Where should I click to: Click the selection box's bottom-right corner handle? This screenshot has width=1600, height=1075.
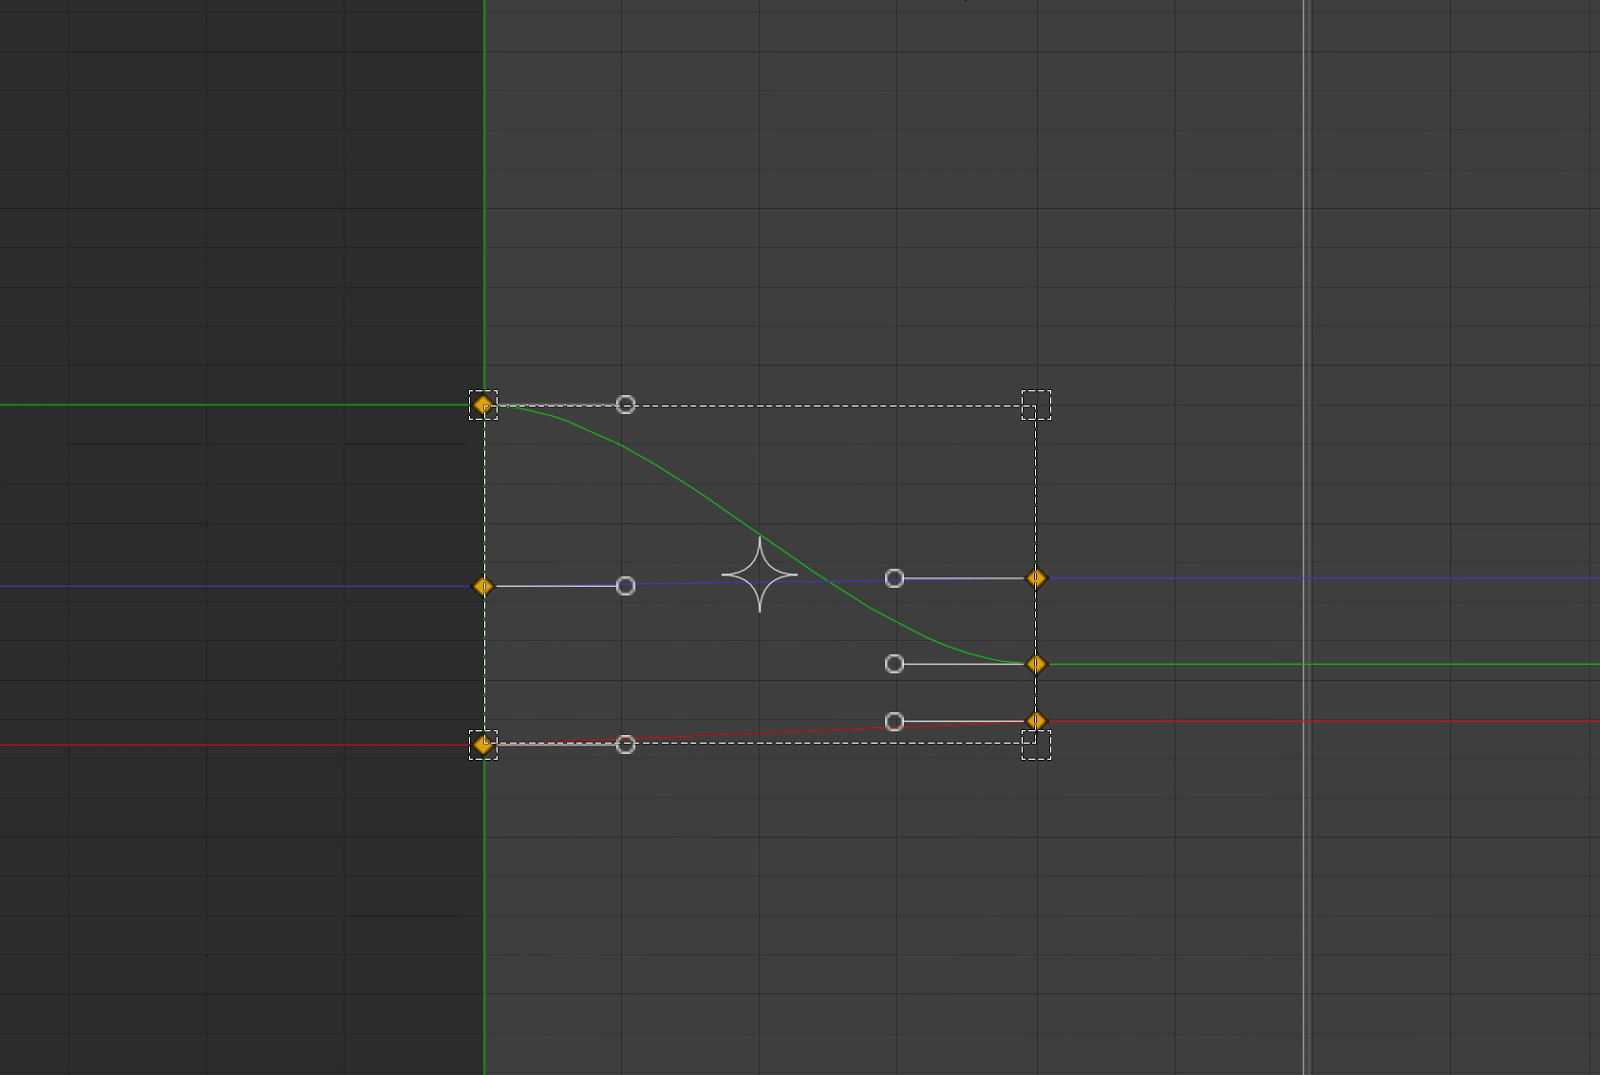(1036, 745)
